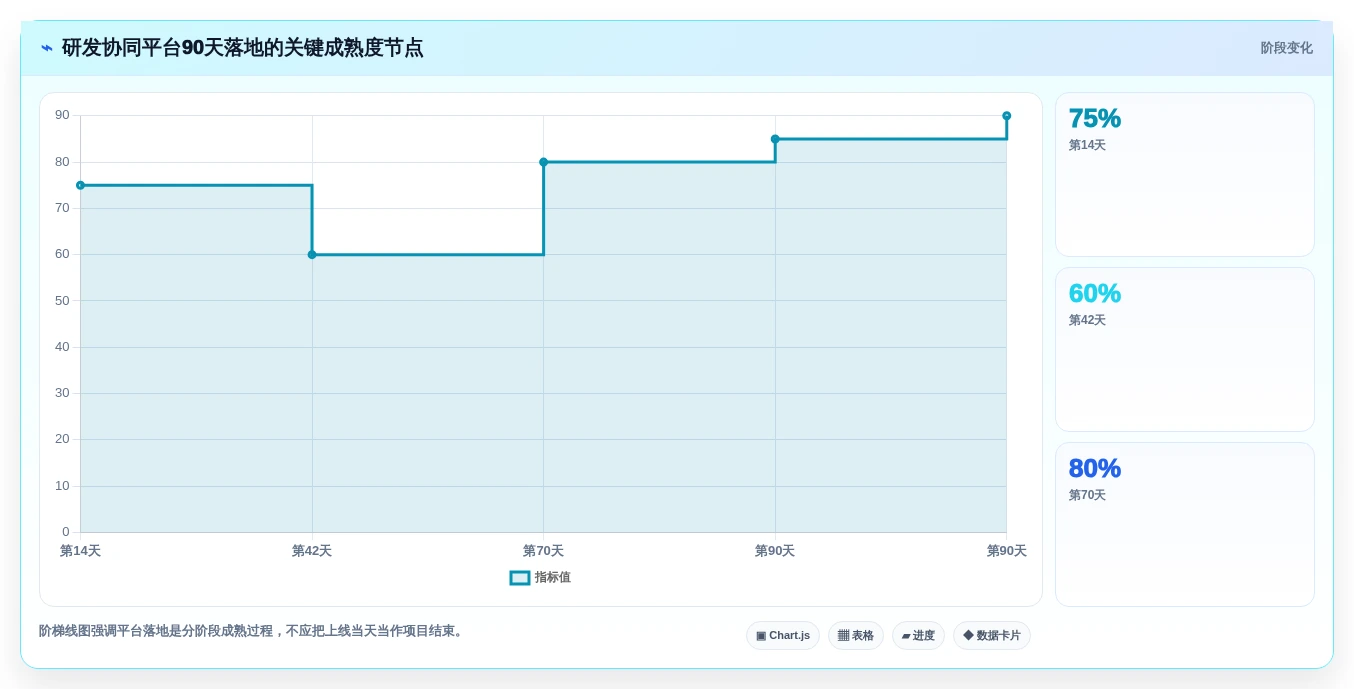Viewport: 1354px width, 689px height.
Task: Click the final data point at value 90
Action: click(1007, 116)
